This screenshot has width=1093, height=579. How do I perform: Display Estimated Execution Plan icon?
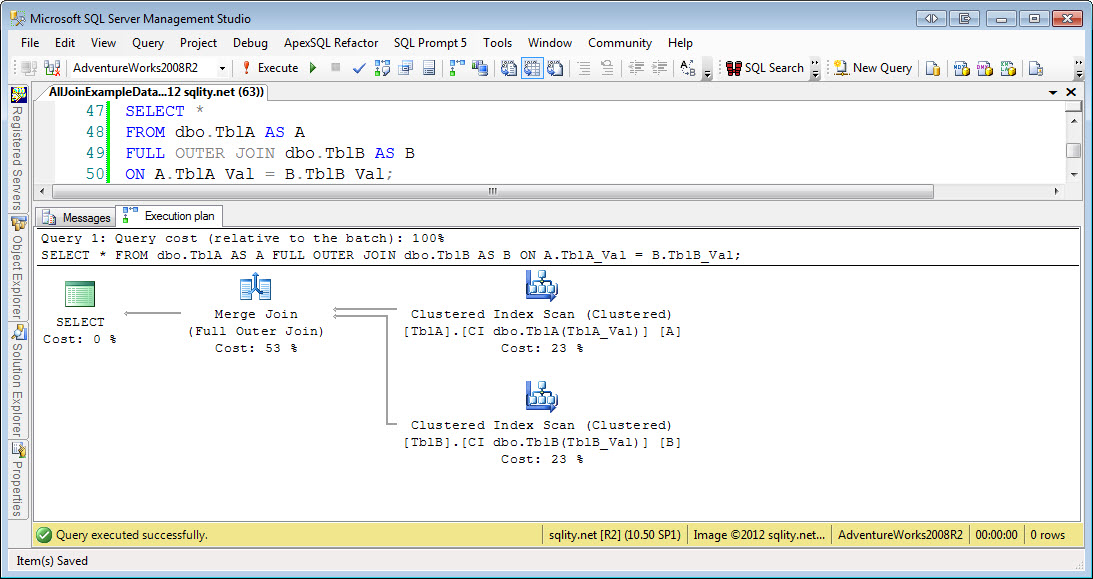(382, 68)
